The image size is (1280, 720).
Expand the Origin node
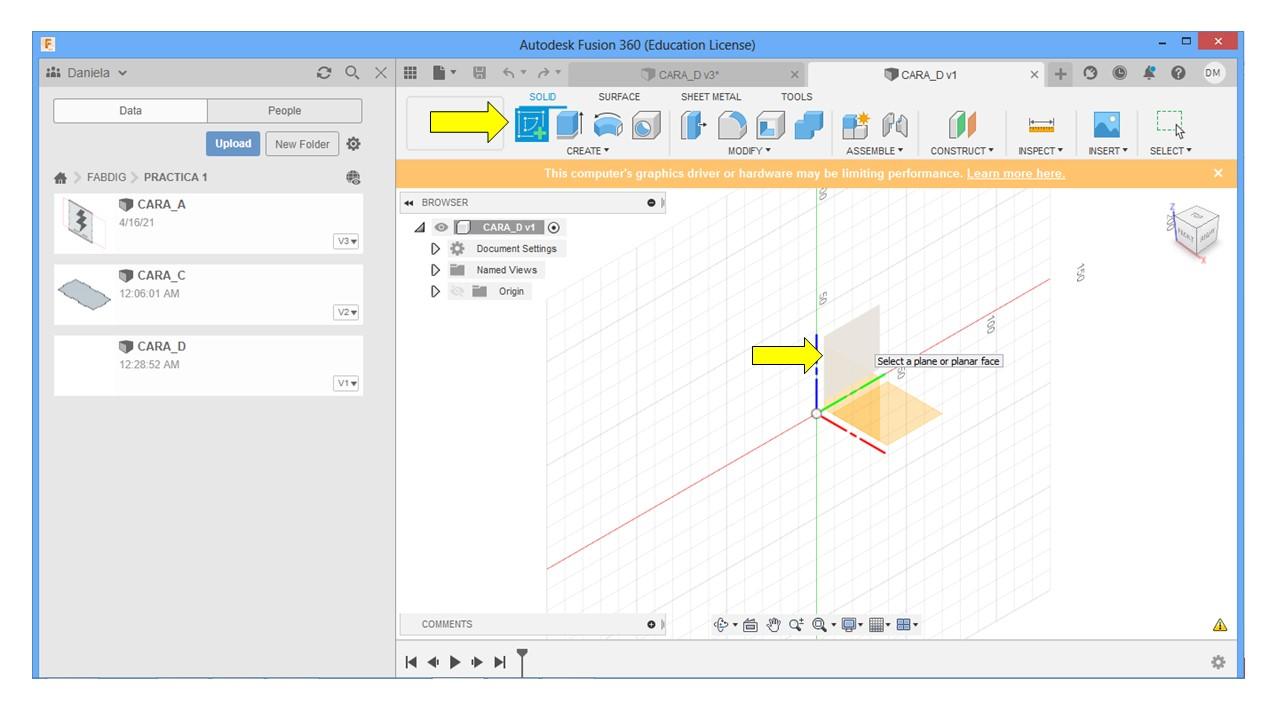coord(435,291)
